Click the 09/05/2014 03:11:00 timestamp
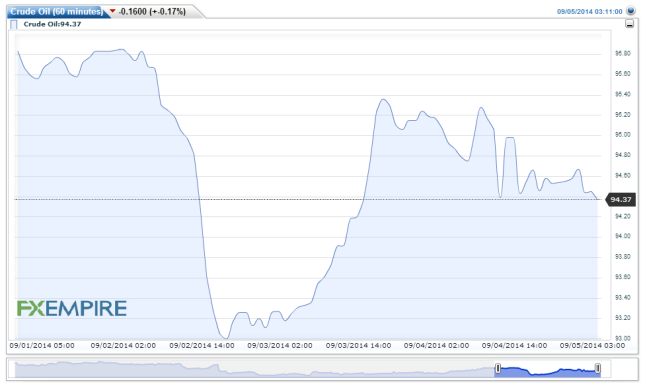This screenshot has height=386, width=645. click(589, 12)
